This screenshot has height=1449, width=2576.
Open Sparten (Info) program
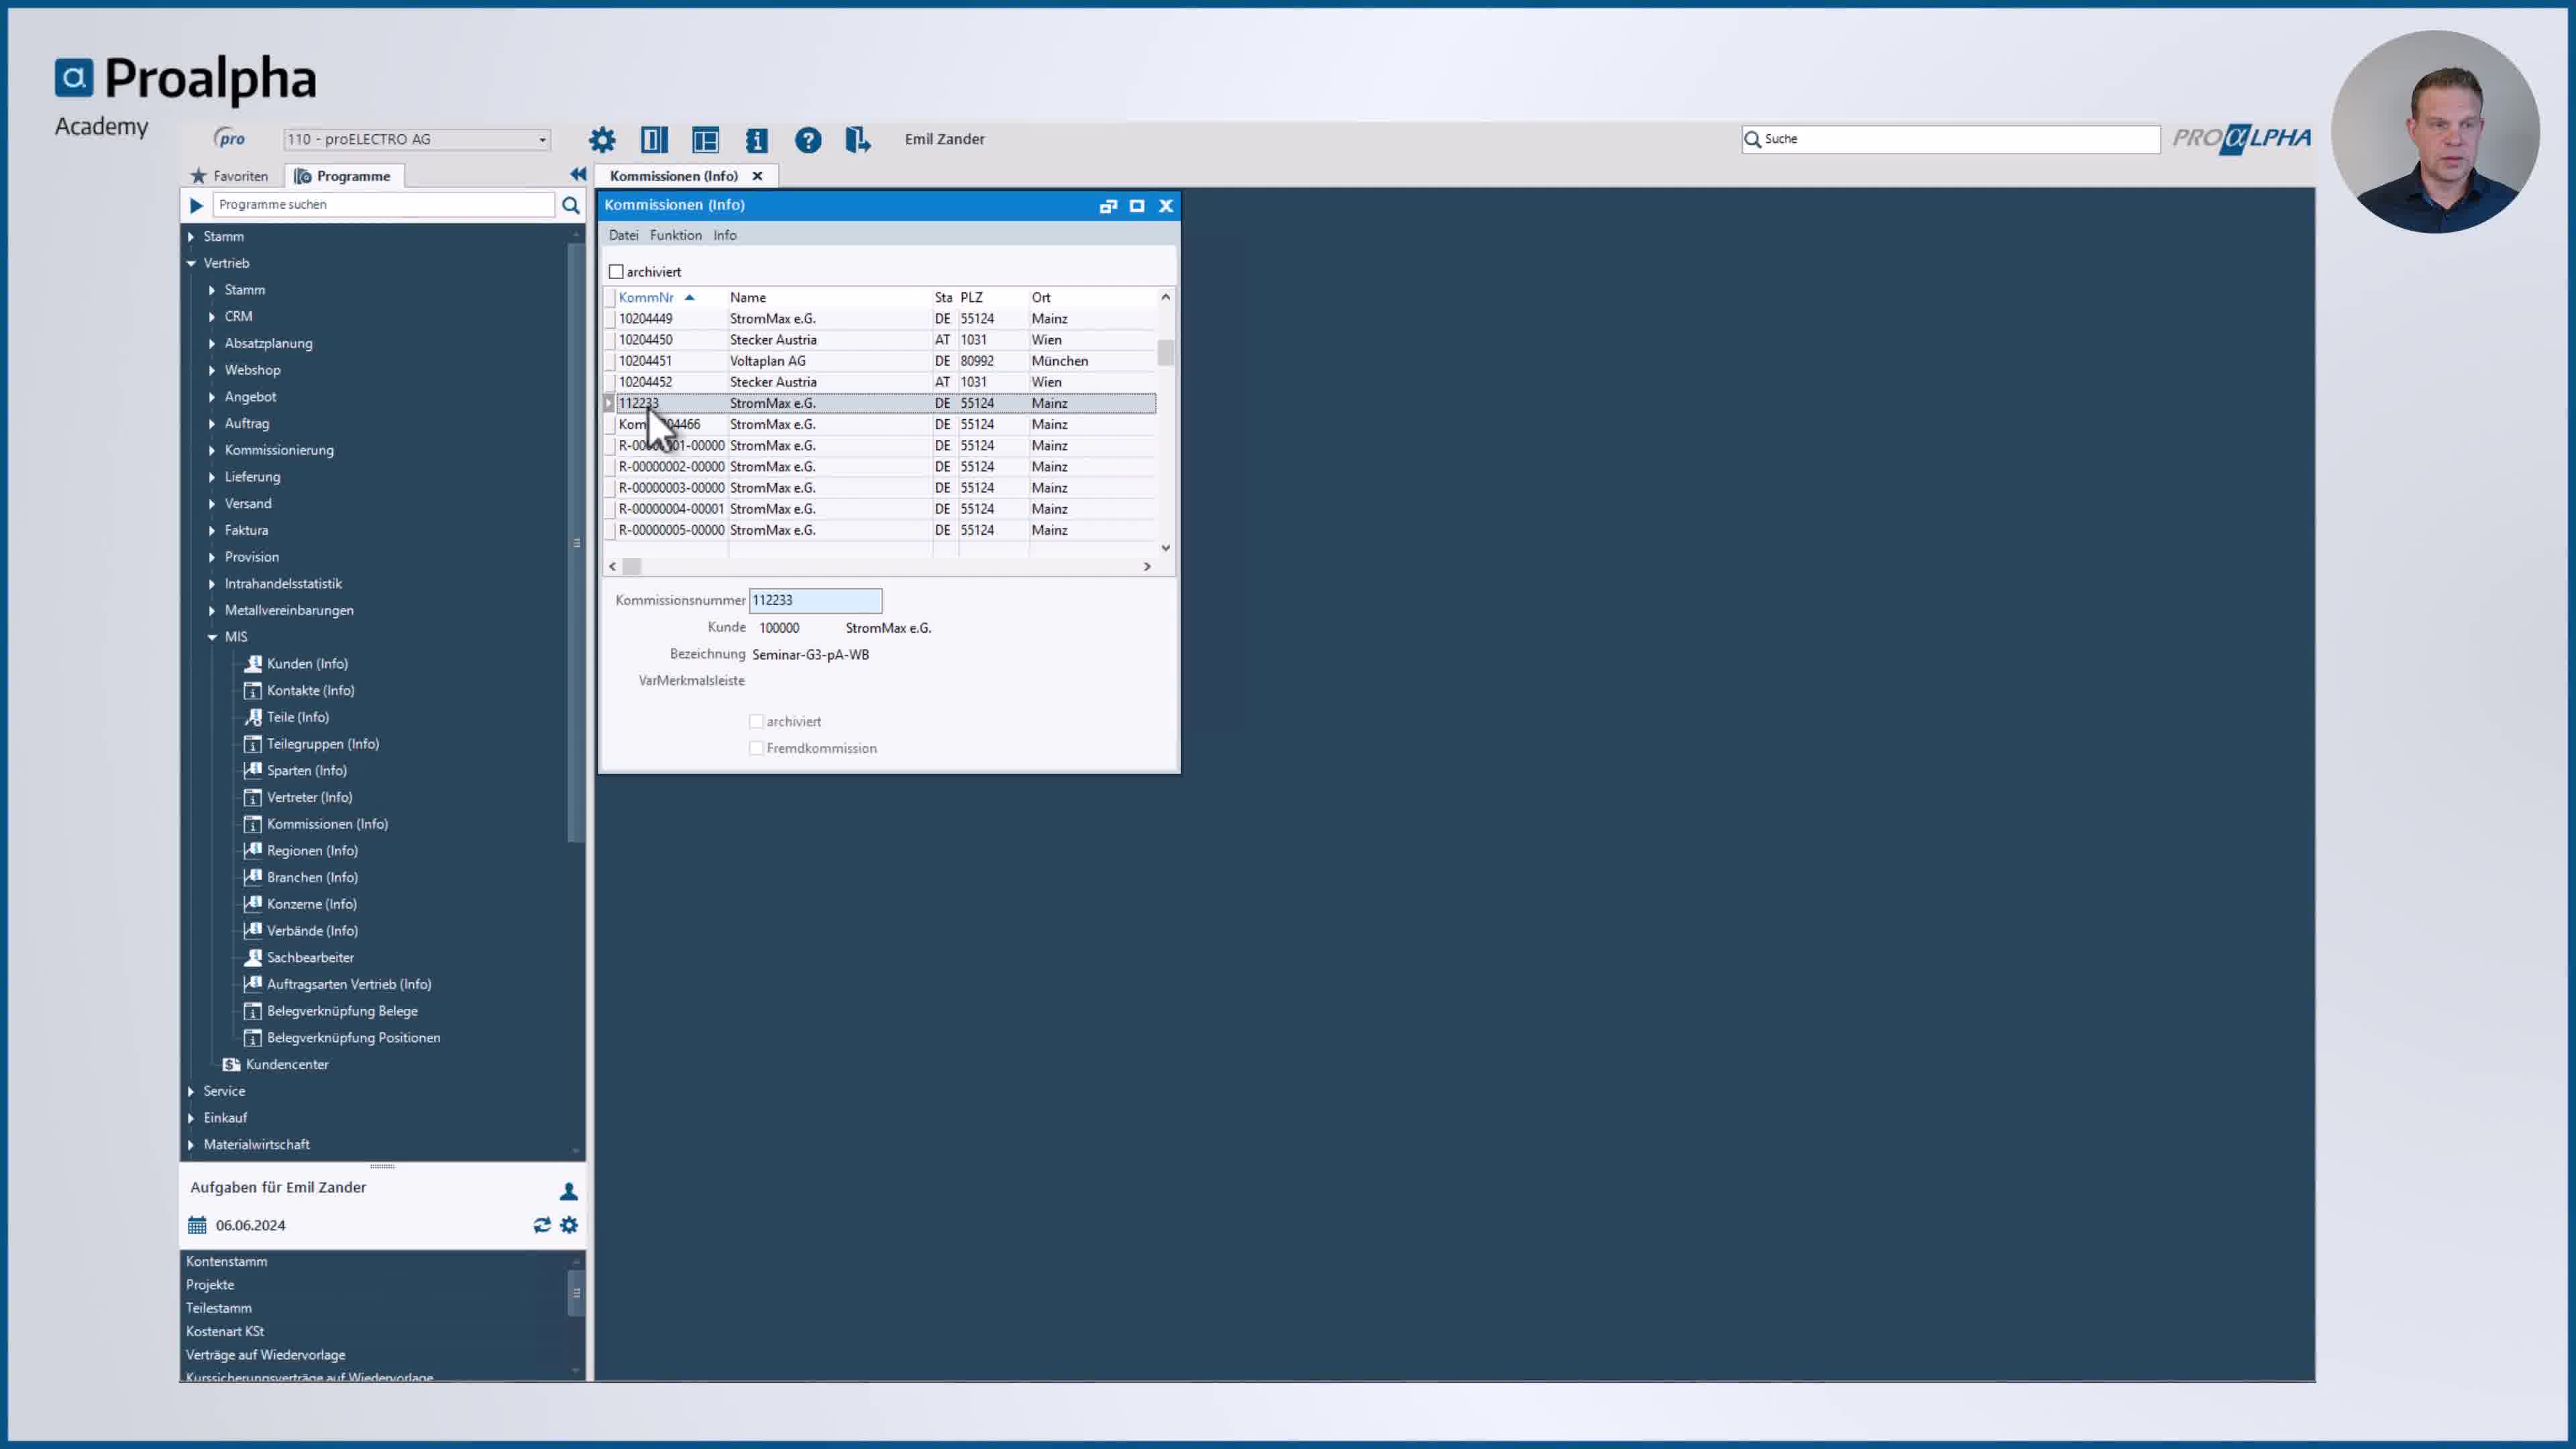click(x=306, y=771)
